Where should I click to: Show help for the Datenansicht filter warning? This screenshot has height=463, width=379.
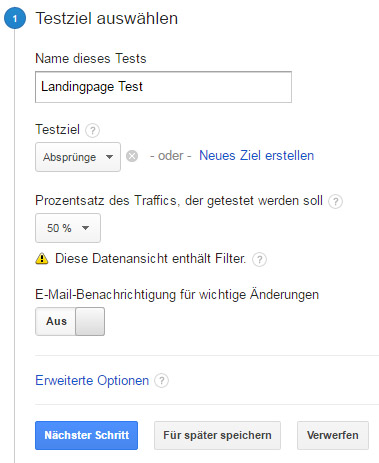click(x=259, y=259)
